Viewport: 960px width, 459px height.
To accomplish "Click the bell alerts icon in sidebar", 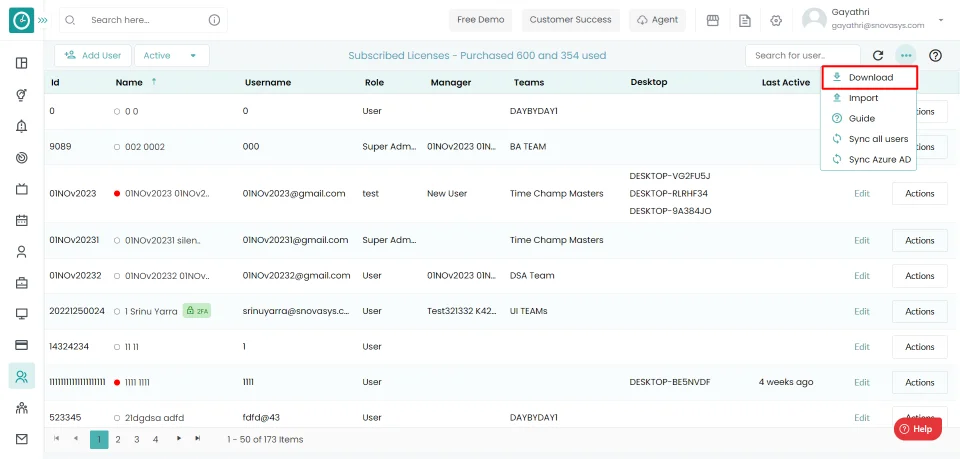I will point(21,126).
